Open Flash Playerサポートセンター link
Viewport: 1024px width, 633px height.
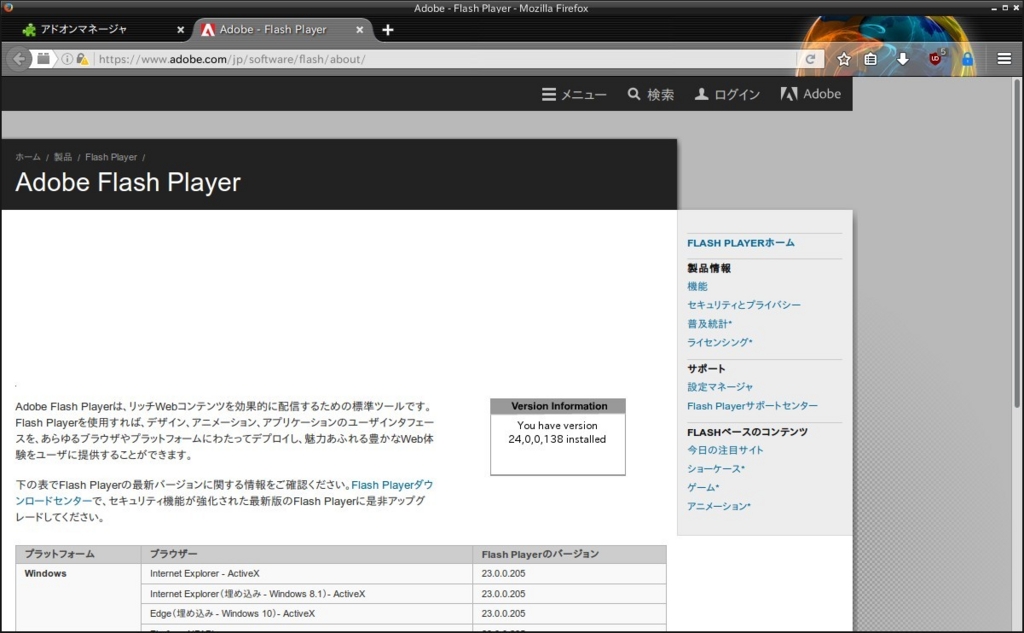point(752,406)
